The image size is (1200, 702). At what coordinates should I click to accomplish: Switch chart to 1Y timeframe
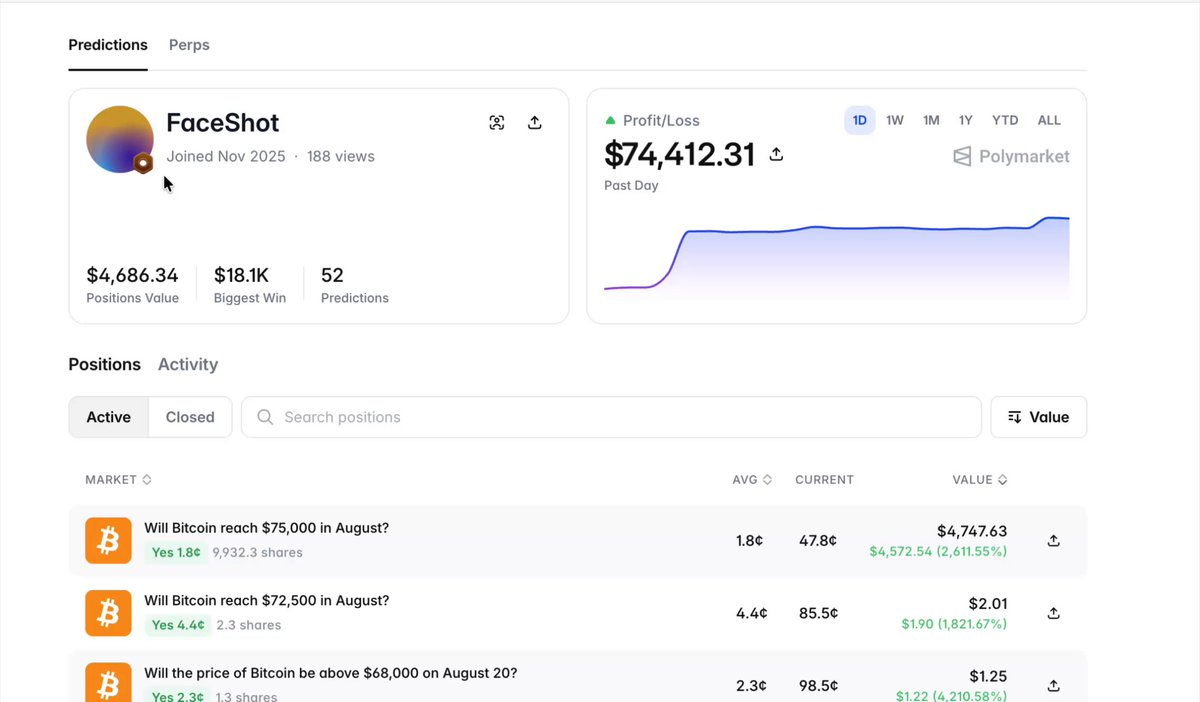click(966, 120)
